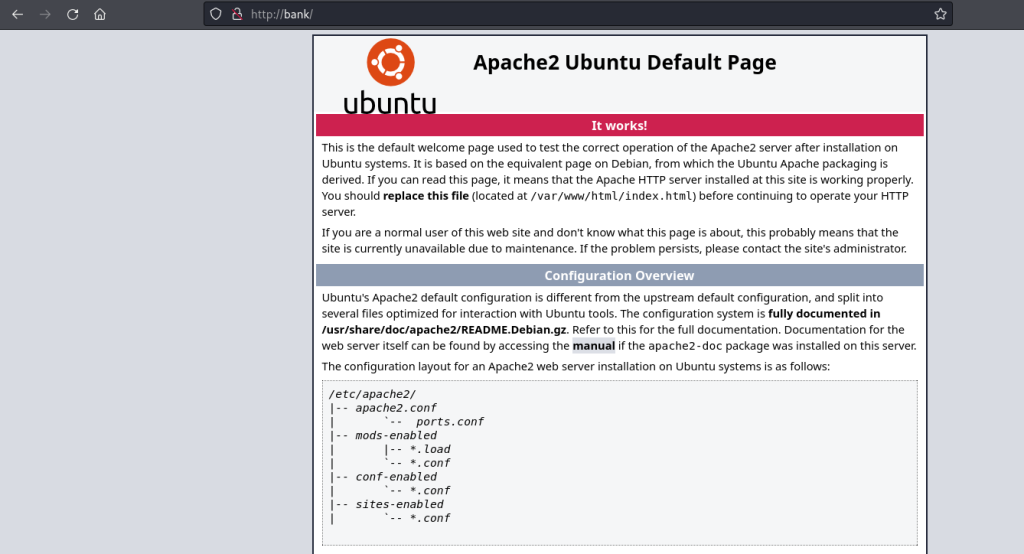Click the Ubuntu circle logo

[391, 62]
